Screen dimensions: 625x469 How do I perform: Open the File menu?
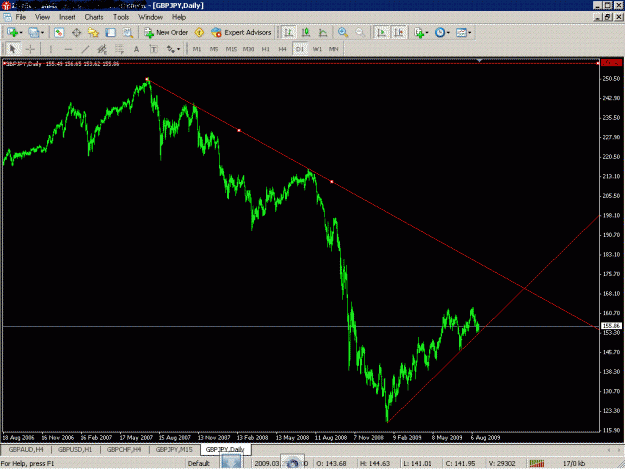(21, 17)
